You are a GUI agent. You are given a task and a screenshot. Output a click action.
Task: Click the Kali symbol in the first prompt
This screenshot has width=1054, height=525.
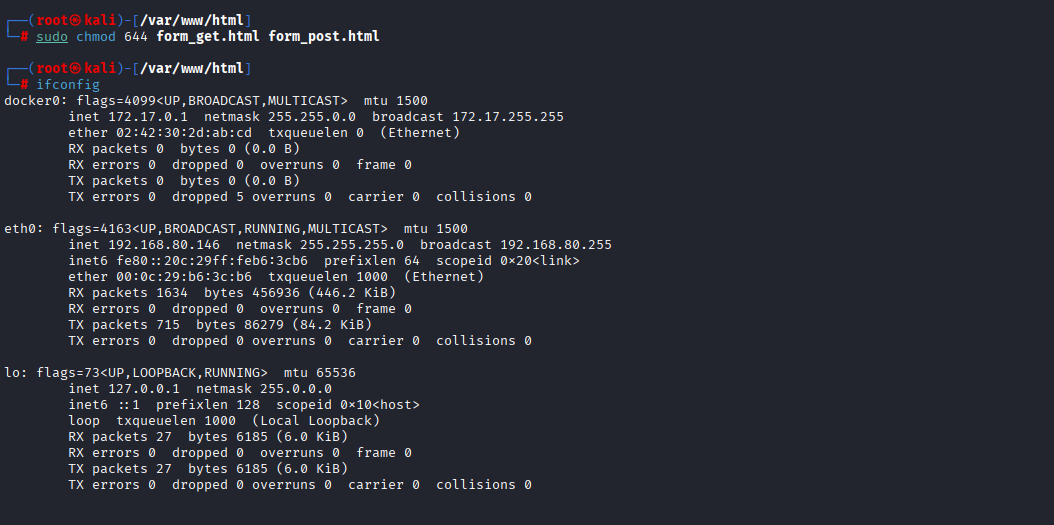coord(76,20)
